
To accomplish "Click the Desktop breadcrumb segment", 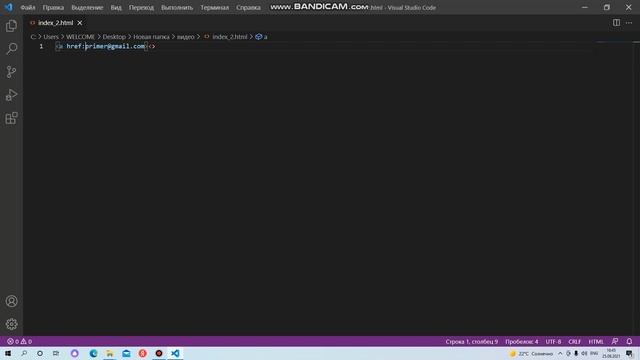I will point(114,37).
